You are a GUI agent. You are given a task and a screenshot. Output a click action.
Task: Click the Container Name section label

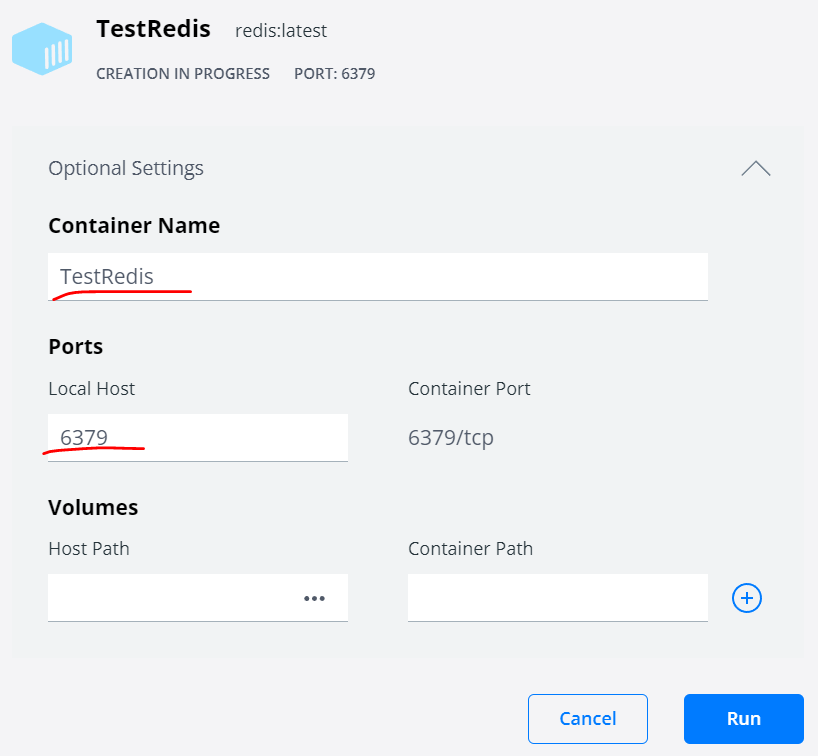click(x=134, y=225)
